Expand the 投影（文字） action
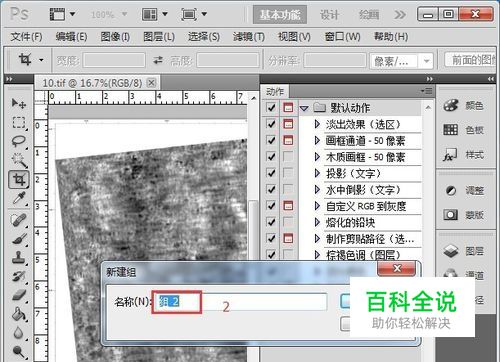 point(317,173)
